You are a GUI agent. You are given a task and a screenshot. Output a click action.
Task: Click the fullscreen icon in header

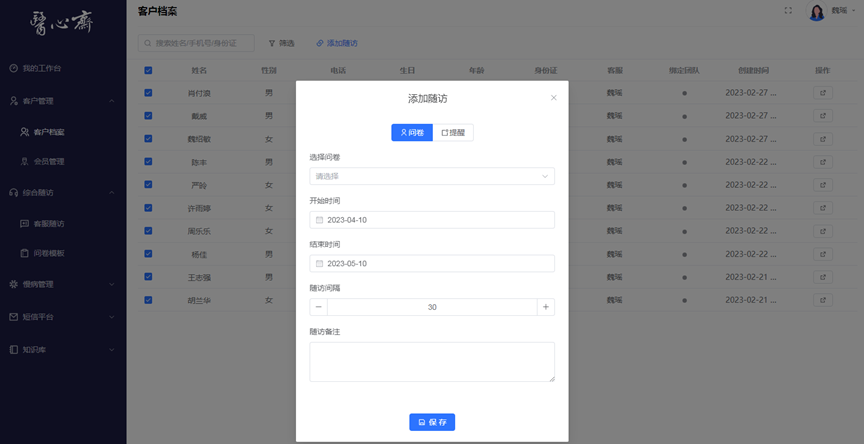[x=788, y=10]
